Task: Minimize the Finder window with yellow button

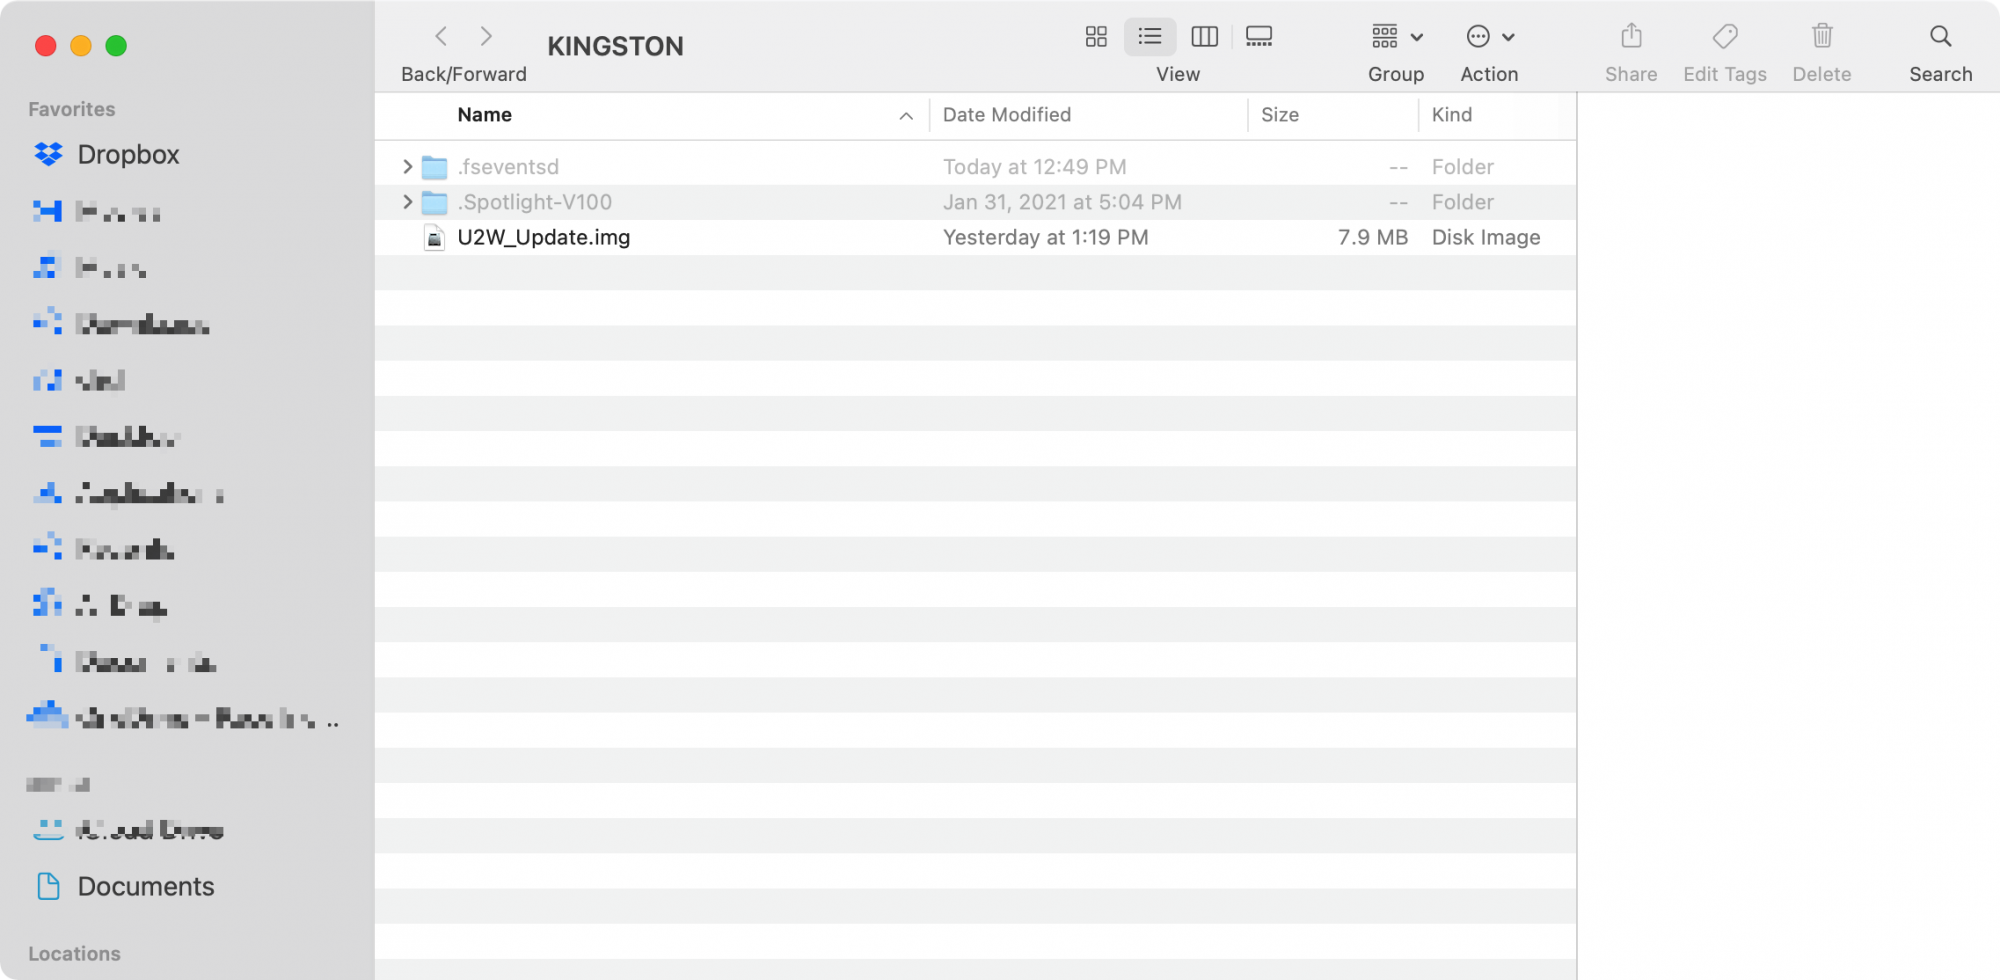Action: (81, 46)
